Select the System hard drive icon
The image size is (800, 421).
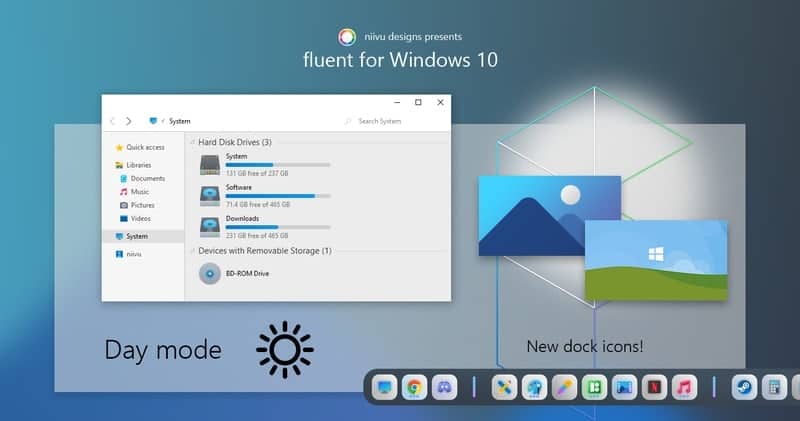pyautogui.click(x=210, y=165)
